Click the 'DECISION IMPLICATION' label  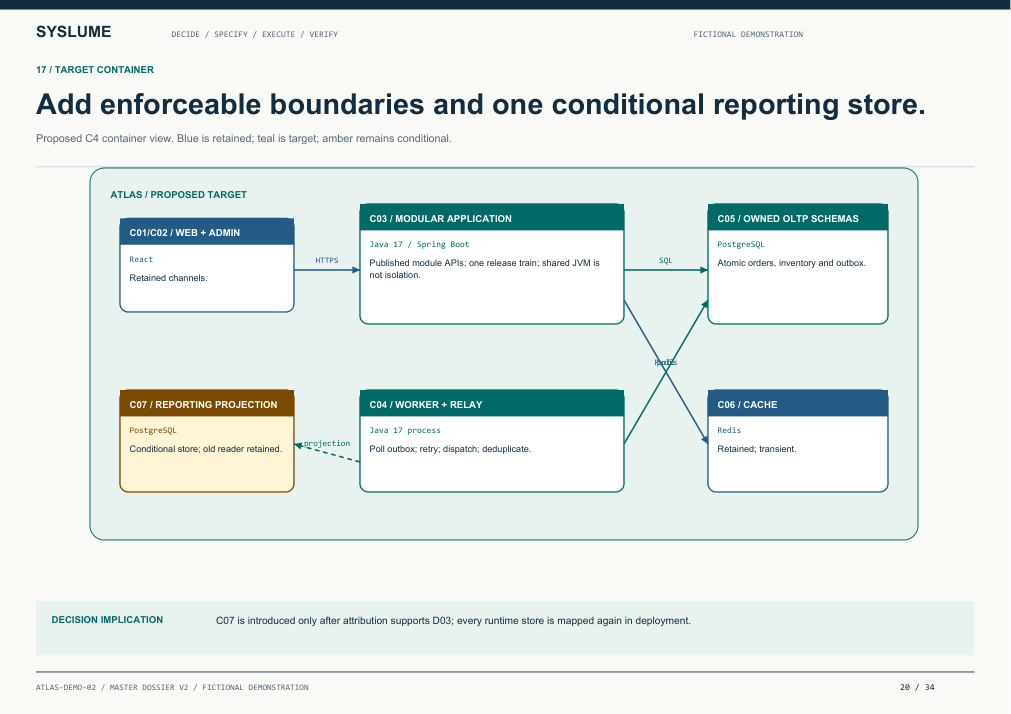pos(107,620)
